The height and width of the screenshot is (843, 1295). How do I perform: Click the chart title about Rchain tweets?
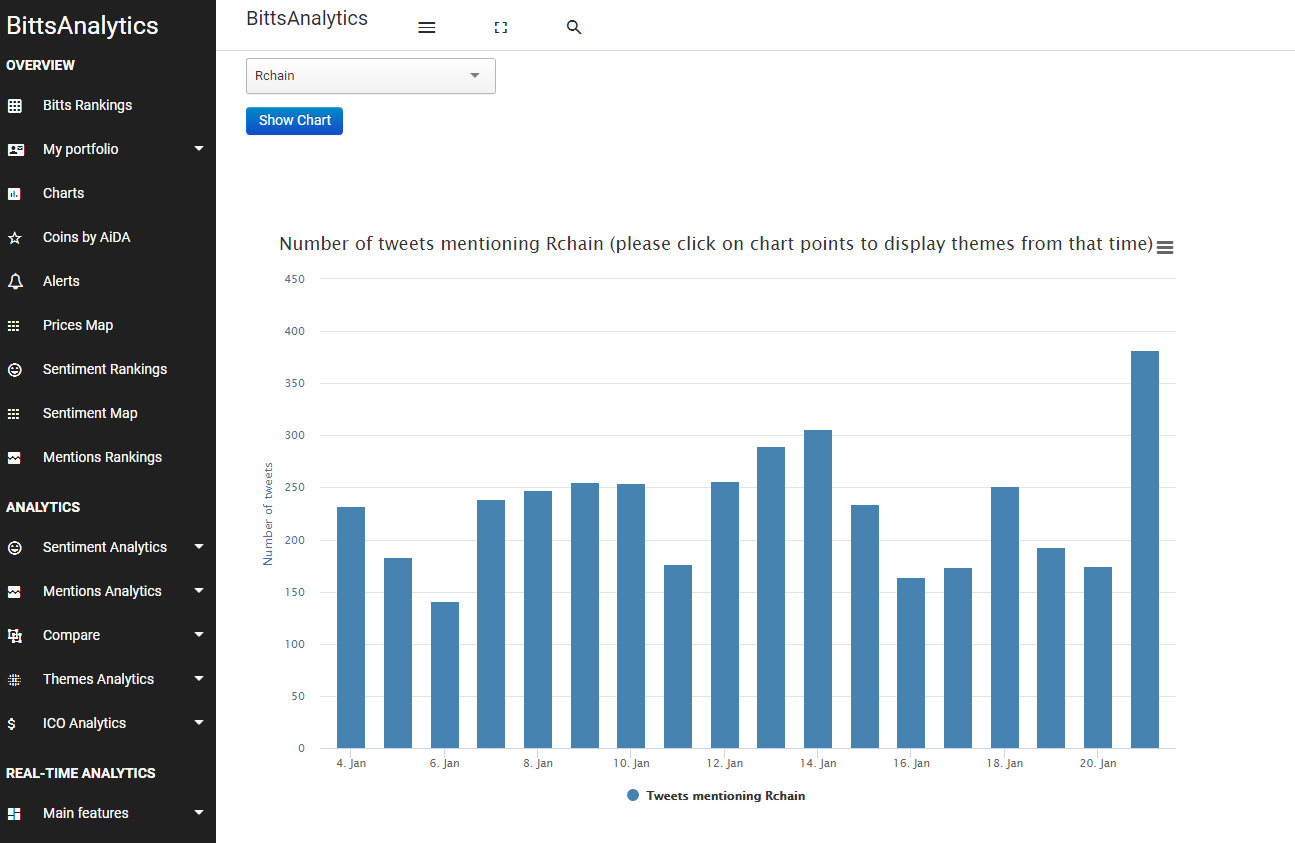(x=716, y=244)
